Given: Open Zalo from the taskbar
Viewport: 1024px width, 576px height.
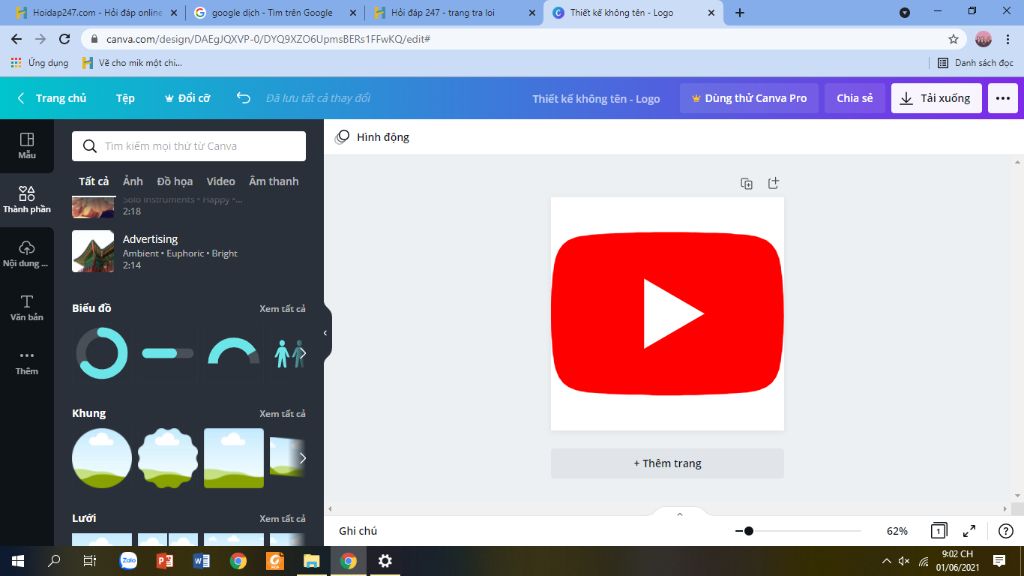Looking at the screenshot, I should [128, 561].
